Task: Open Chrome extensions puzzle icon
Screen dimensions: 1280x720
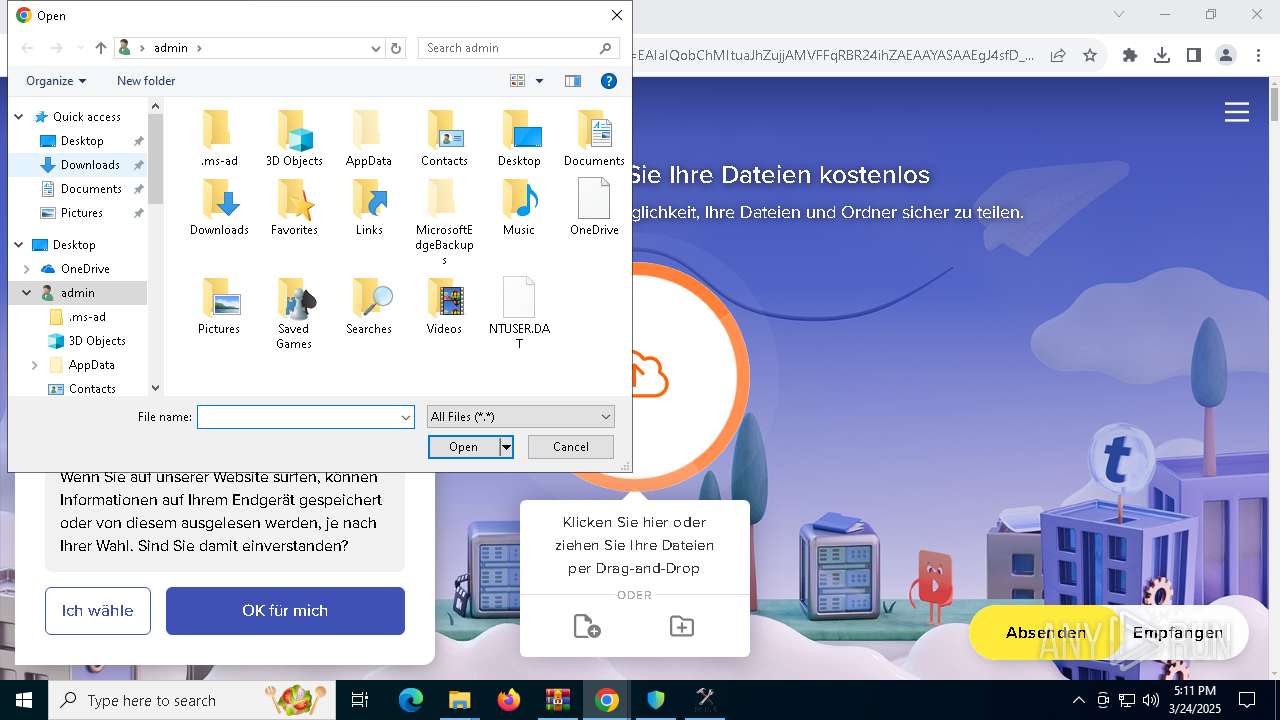Action: 1130,56
